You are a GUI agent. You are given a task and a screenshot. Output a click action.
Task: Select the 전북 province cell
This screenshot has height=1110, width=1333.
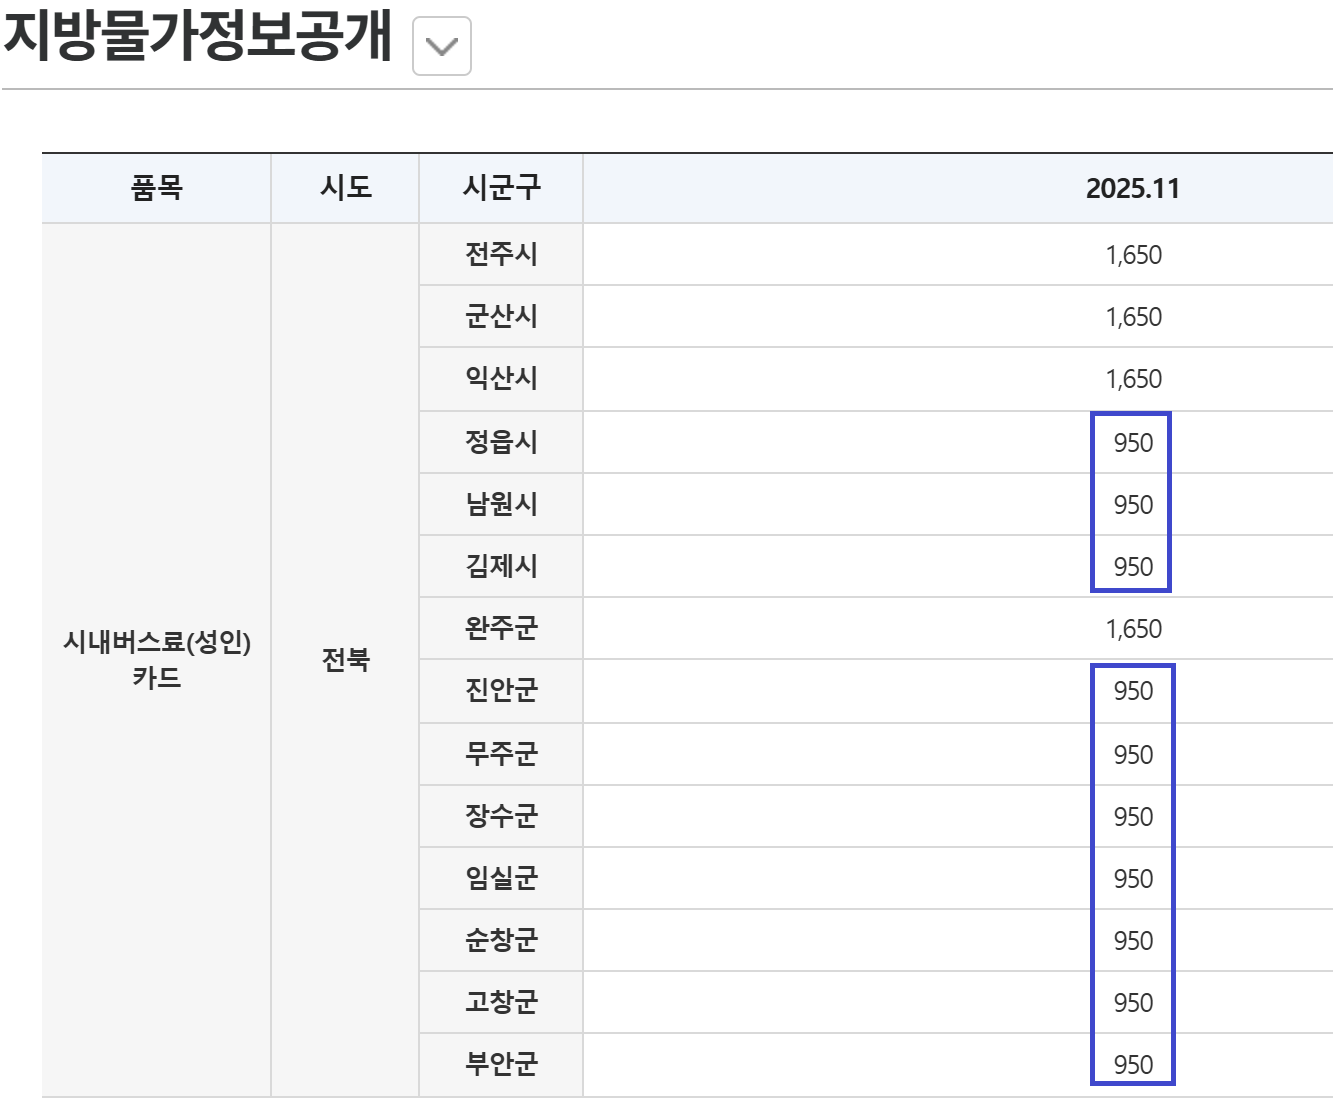(x=345, y=660)
